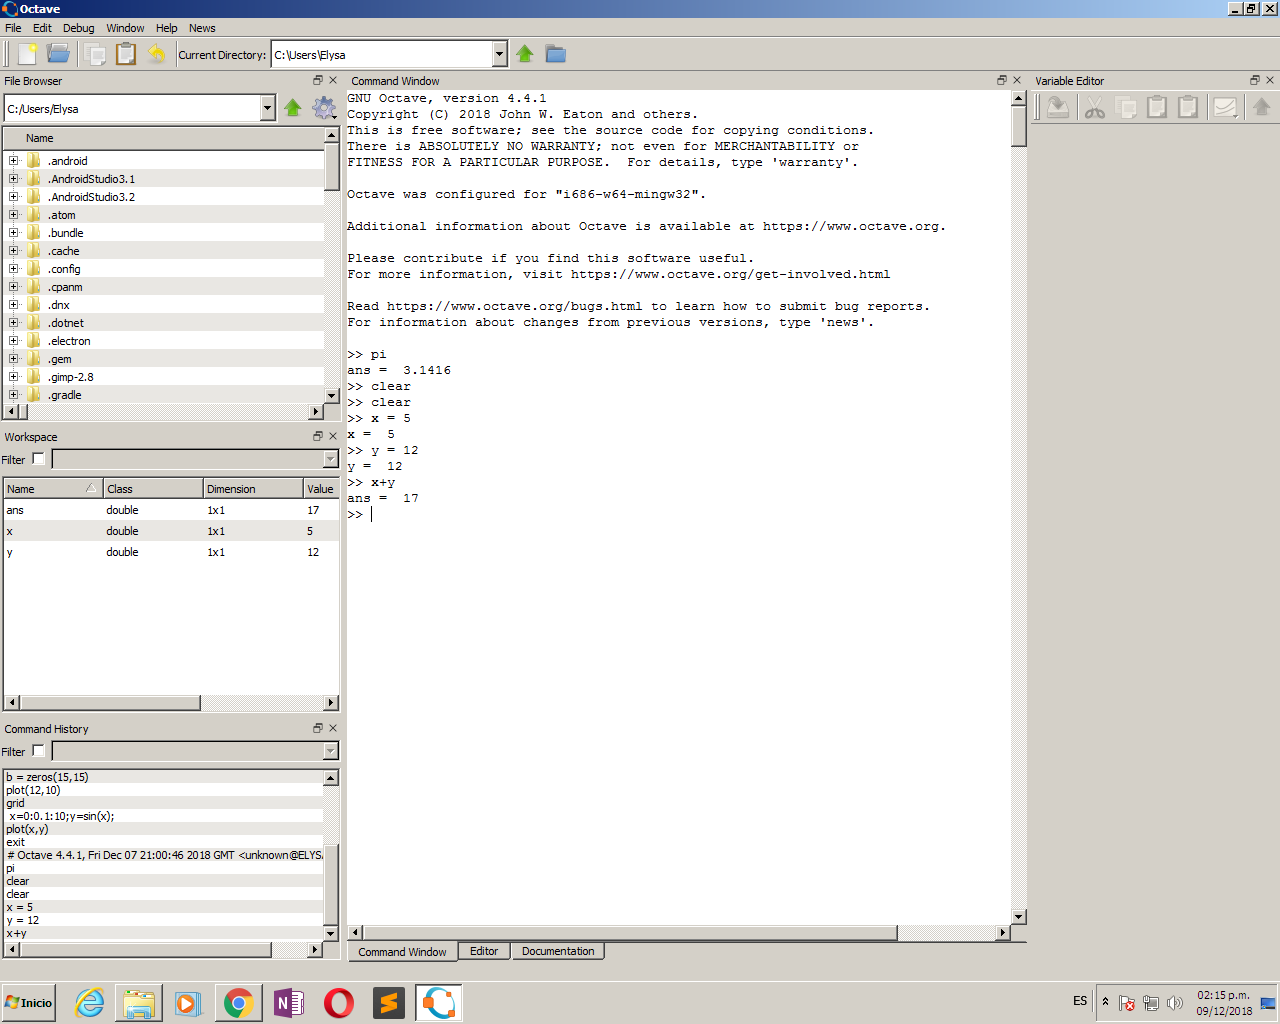The image size is (1280, 1024).
Task: Click the File Browser green up arrow
Action: coord(293,108)
